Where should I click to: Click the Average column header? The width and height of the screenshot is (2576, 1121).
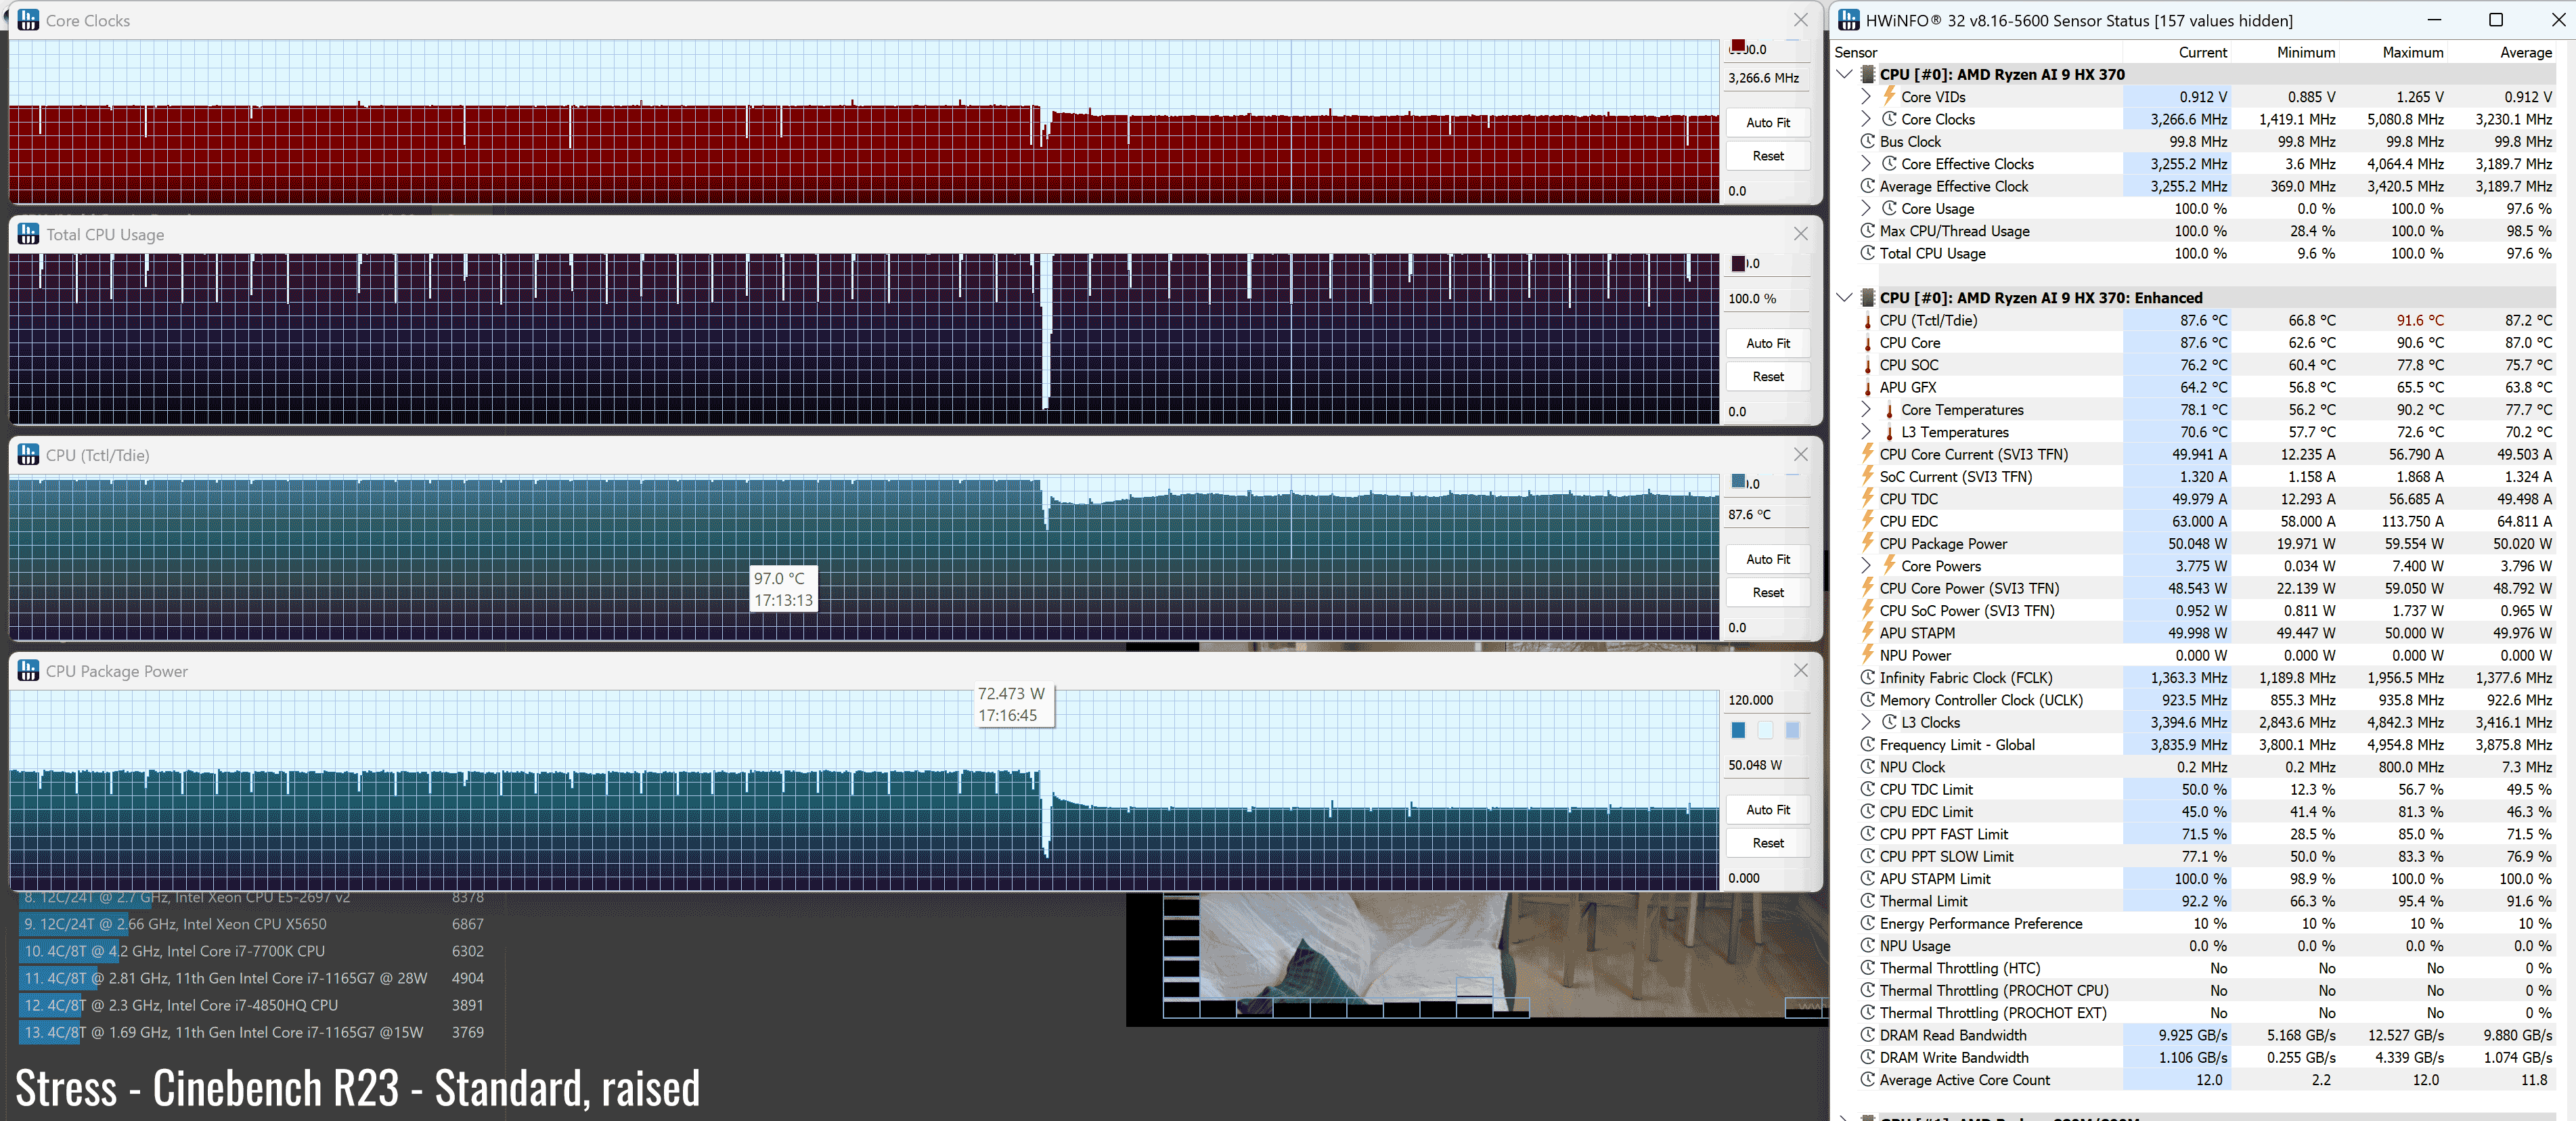click(2525, 52)
